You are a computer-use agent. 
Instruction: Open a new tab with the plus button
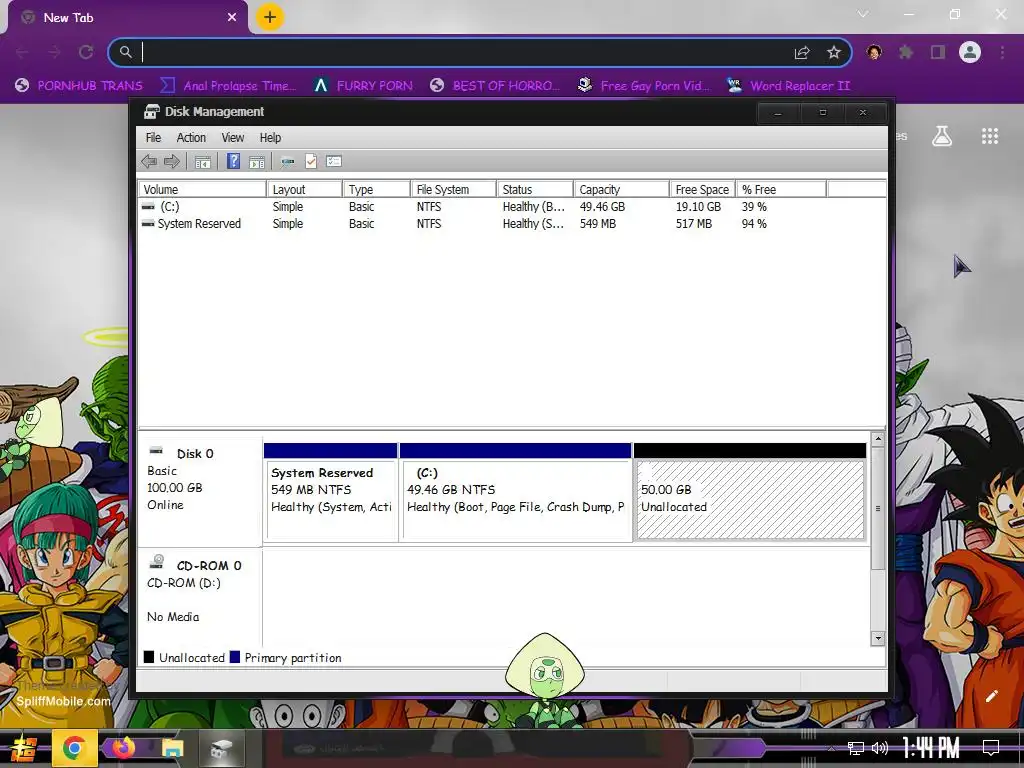[270, 17]
